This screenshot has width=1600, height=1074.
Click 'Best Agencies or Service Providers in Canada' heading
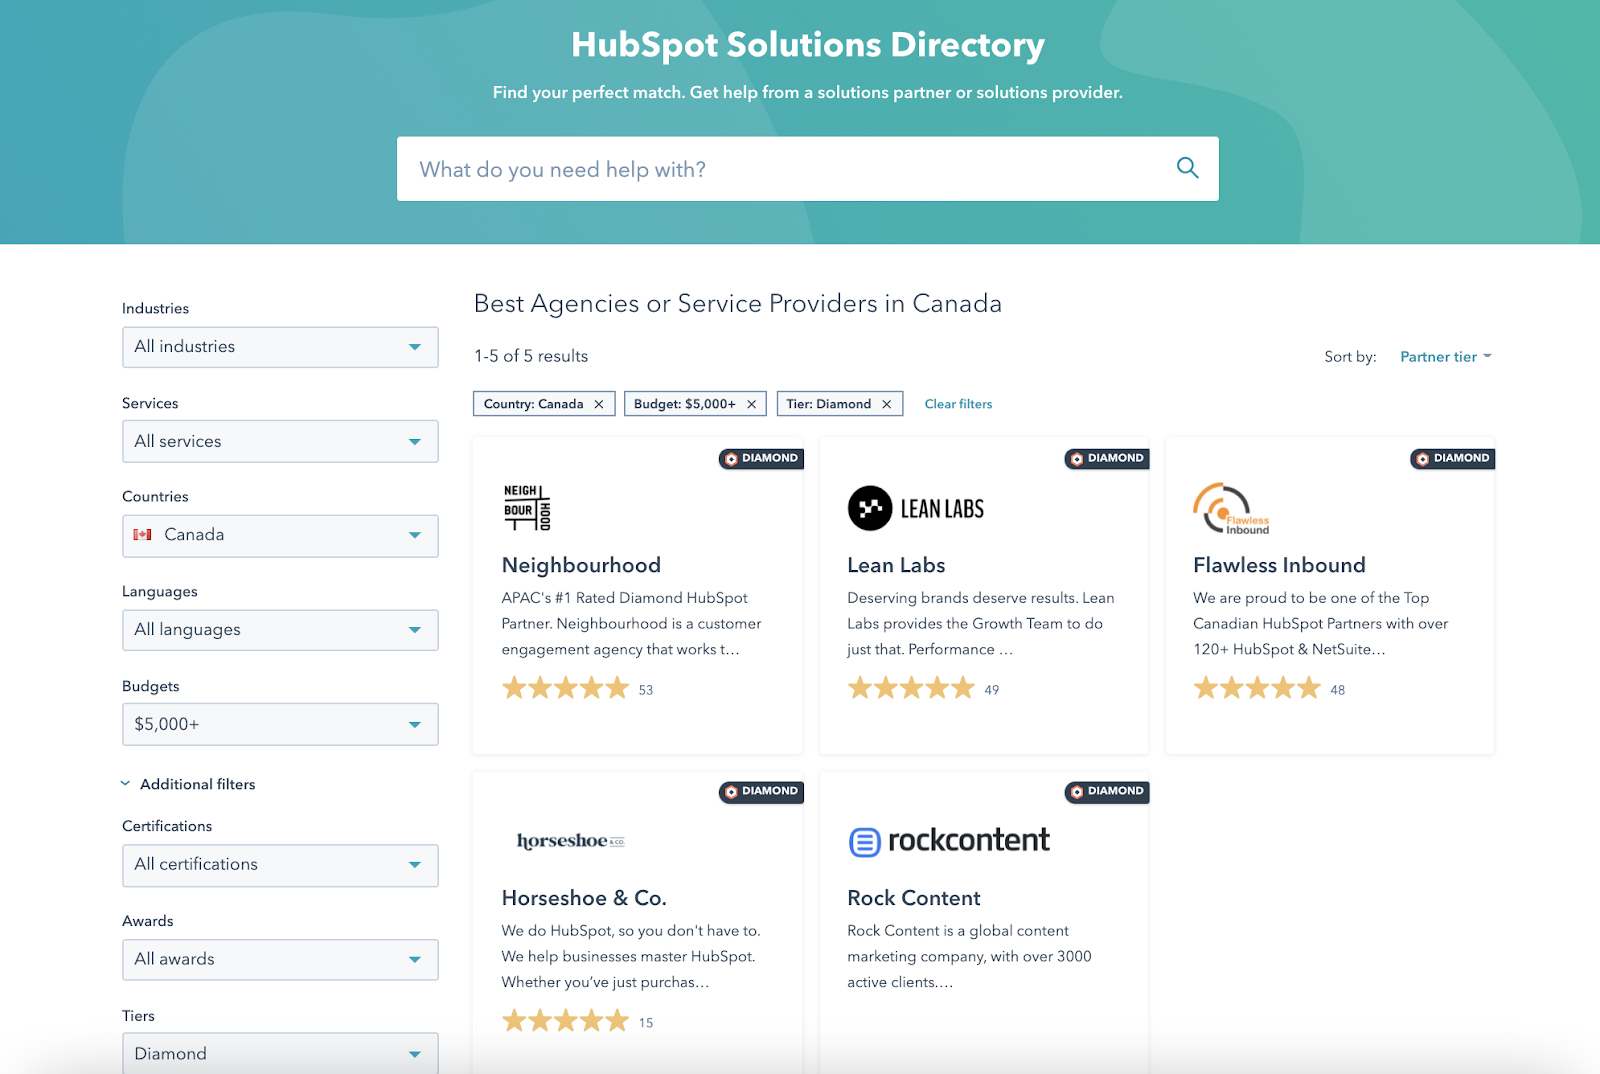[738, 304]
